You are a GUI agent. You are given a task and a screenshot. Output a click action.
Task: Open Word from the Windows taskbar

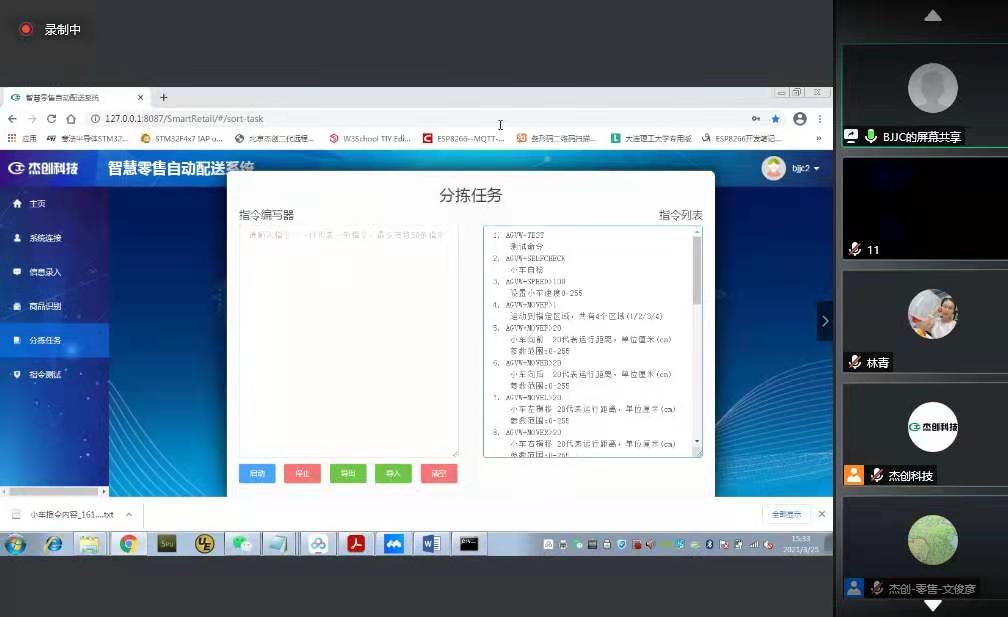click(431, 544)
